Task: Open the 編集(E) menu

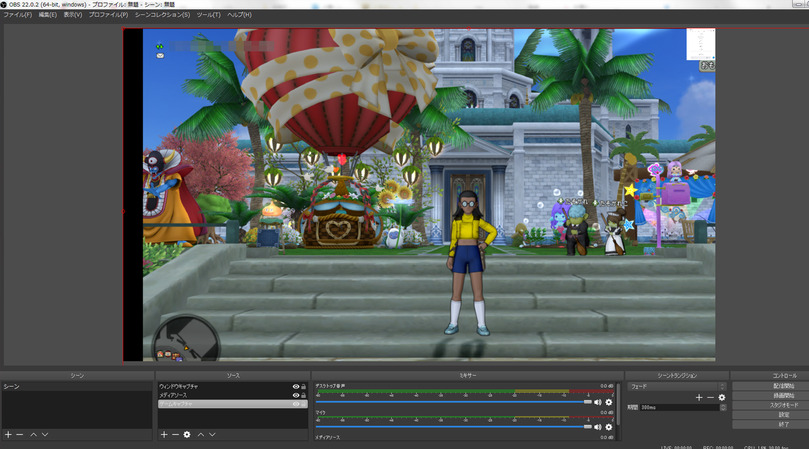Action: point(47,15)
